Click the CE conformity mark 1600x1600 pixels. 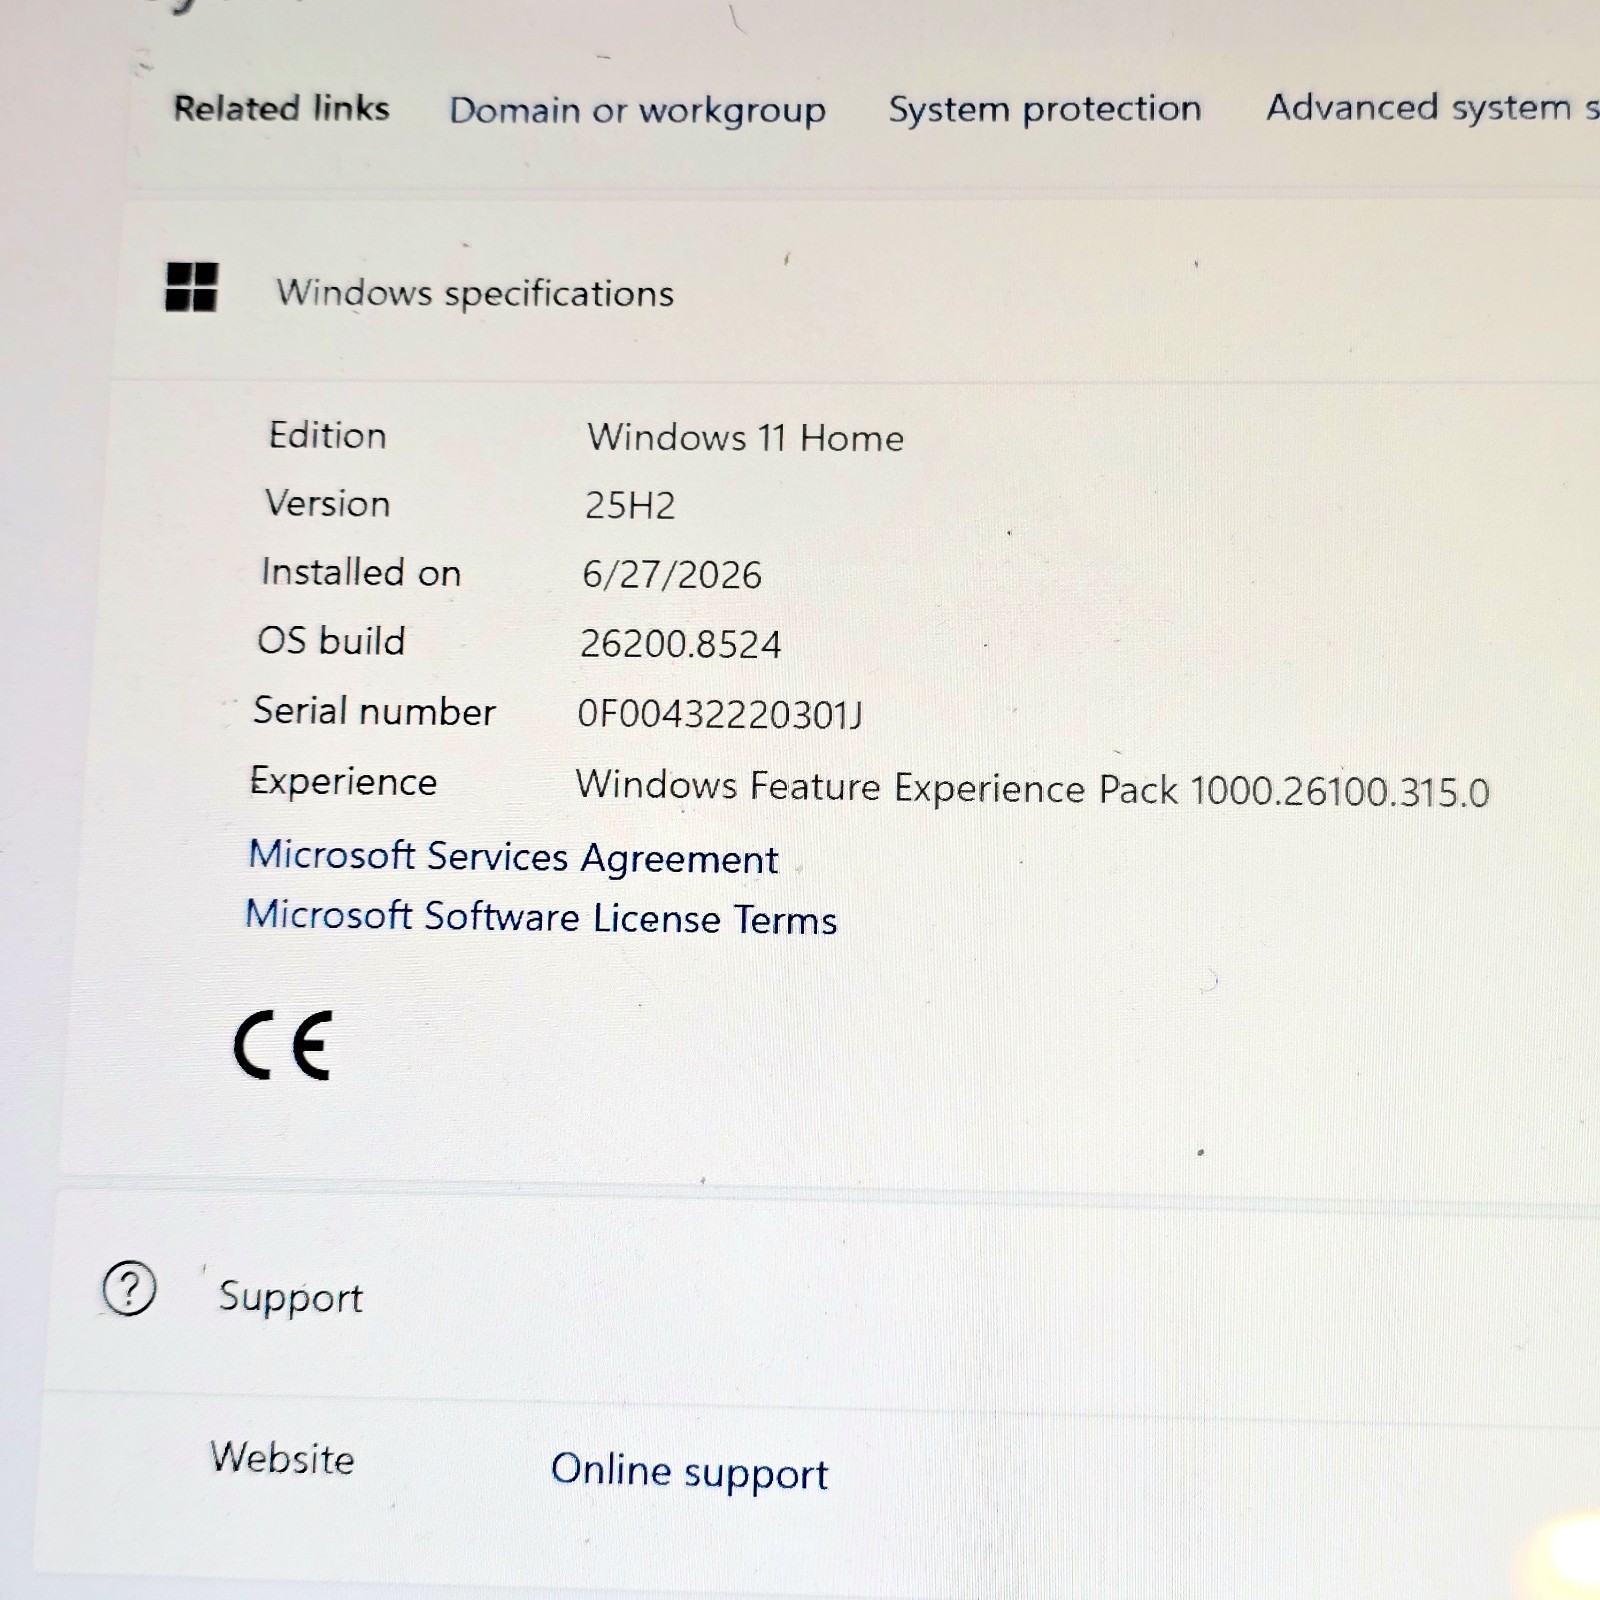[x=283, y=1045]
